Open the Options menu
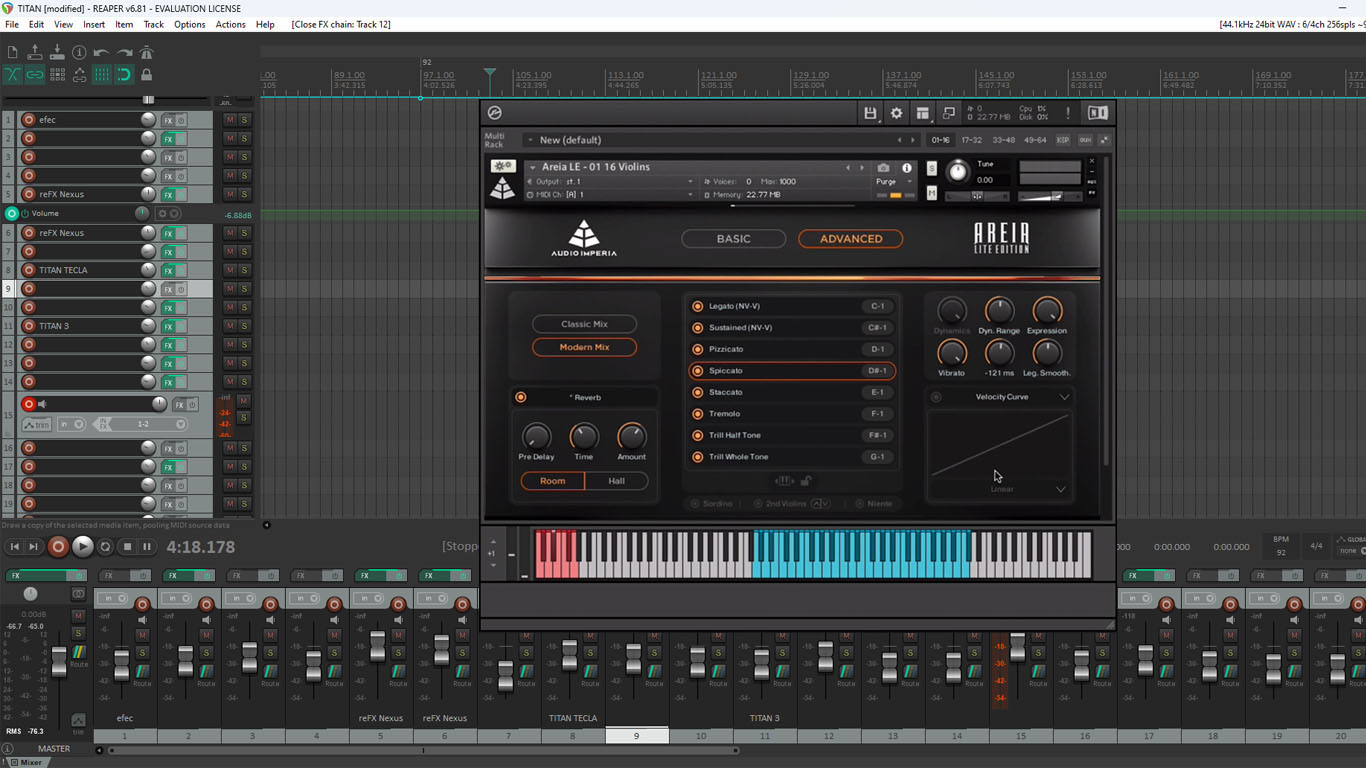 click(x=190, y=24)
